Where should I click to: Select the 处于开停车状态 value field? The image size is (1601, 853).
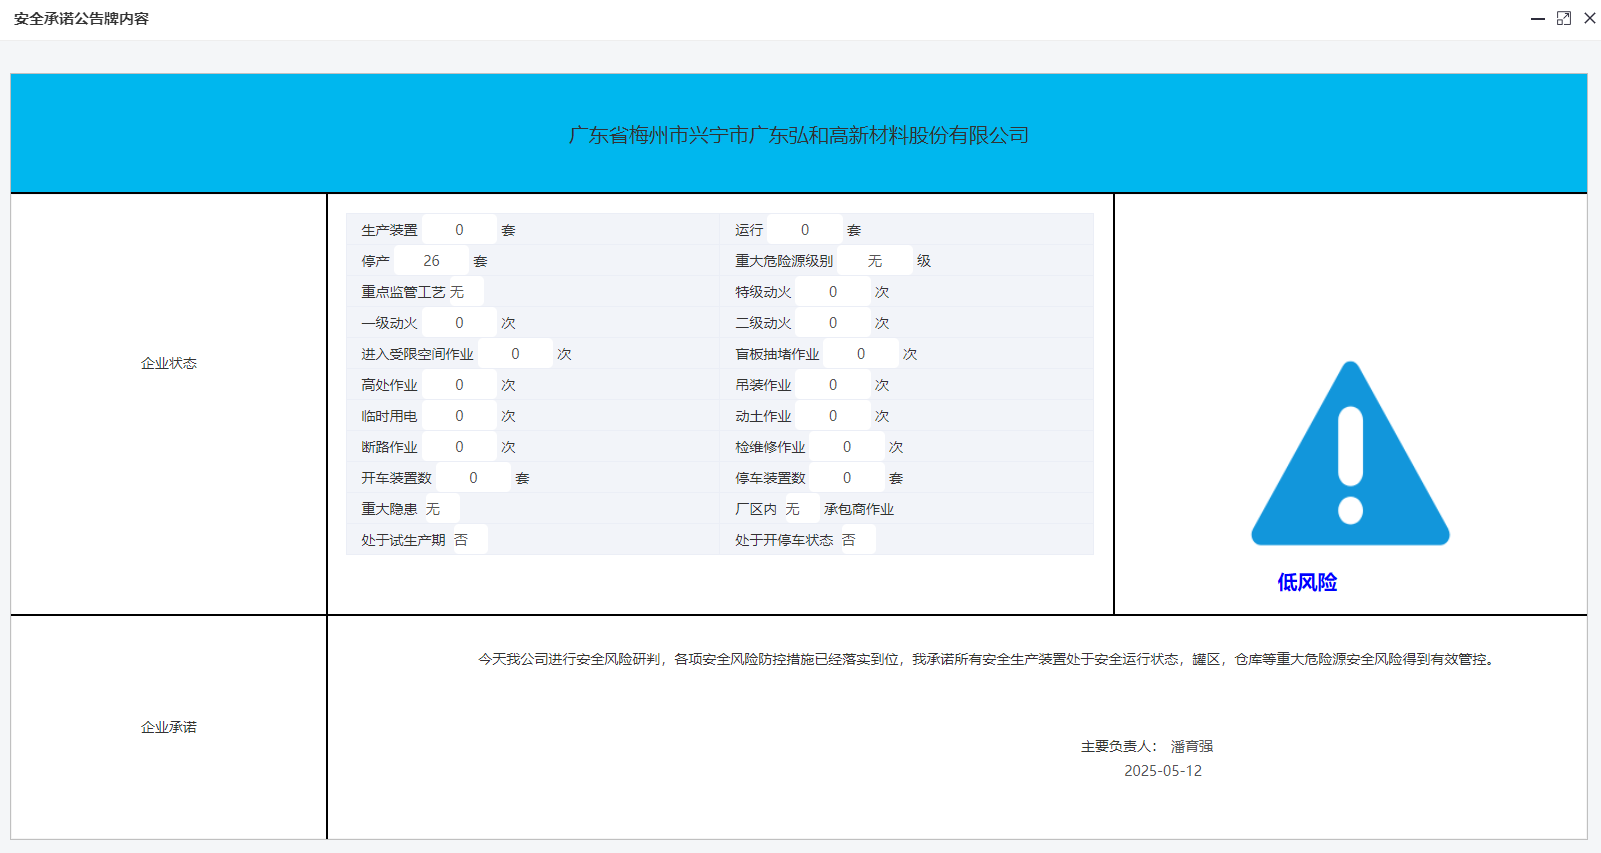click(857, 540)
